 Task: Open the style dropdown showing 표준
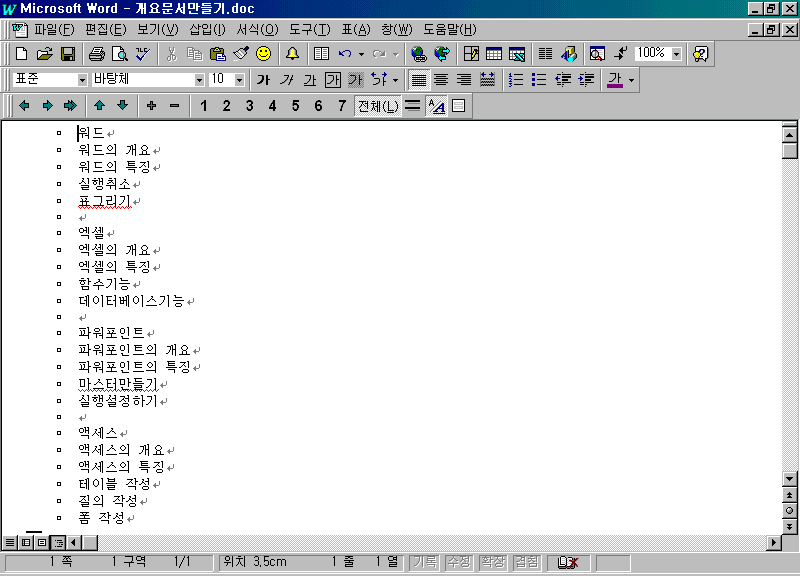(82, 80)
